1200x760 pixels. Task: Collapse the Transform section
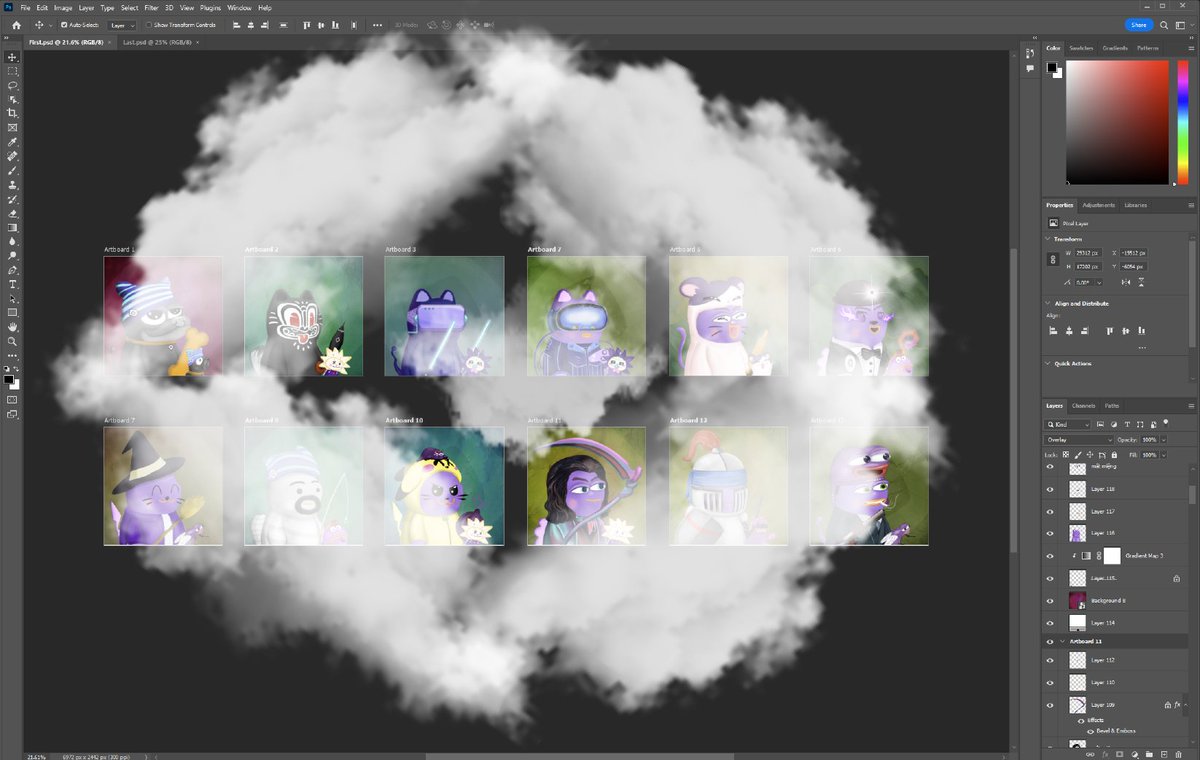[1048, 239]
